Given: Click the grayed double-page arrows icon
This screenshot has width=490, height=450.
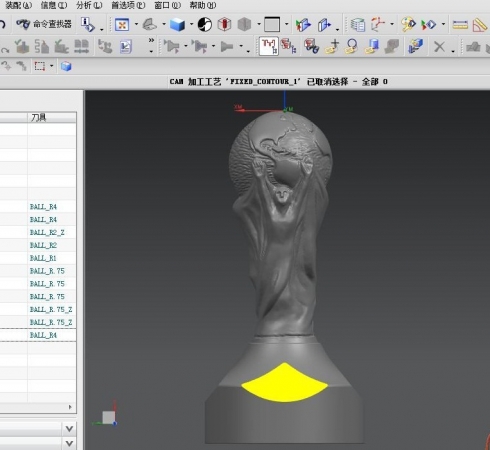Looking at the screenshot, I should click(x=82, y=46).
